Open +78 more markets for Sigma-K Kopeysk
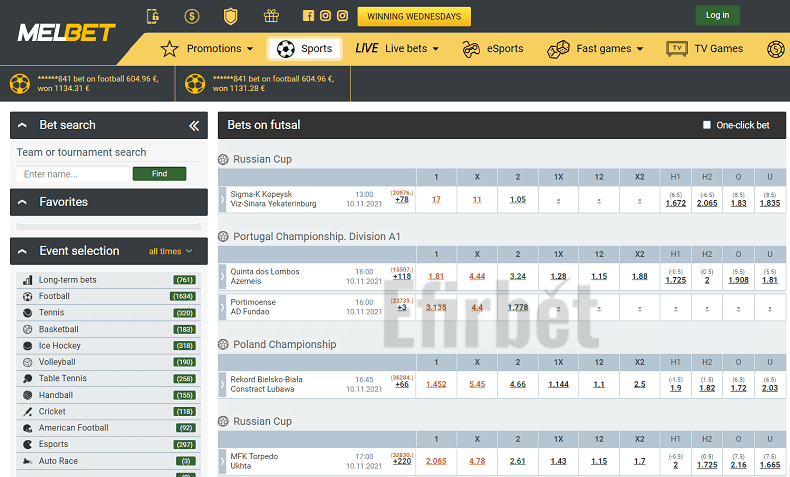Viewport: 790px width, 477px height. point(402,200)
